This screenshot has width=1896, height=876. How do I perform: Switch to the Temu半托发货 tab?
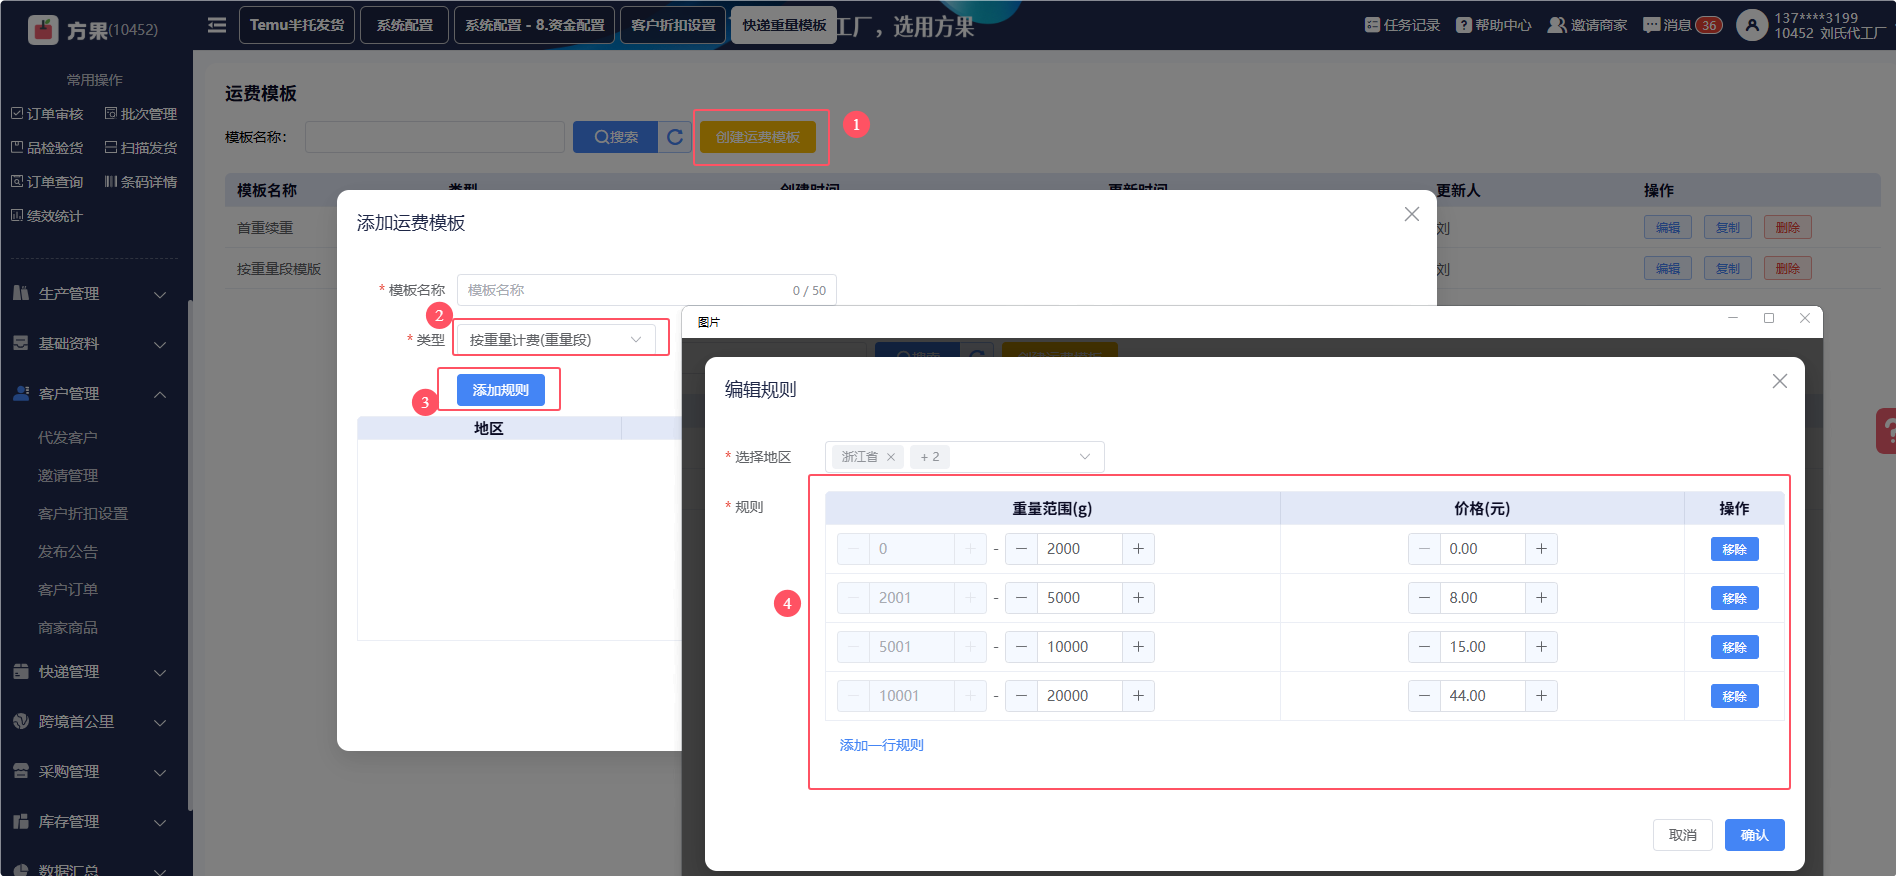point(297,25)
